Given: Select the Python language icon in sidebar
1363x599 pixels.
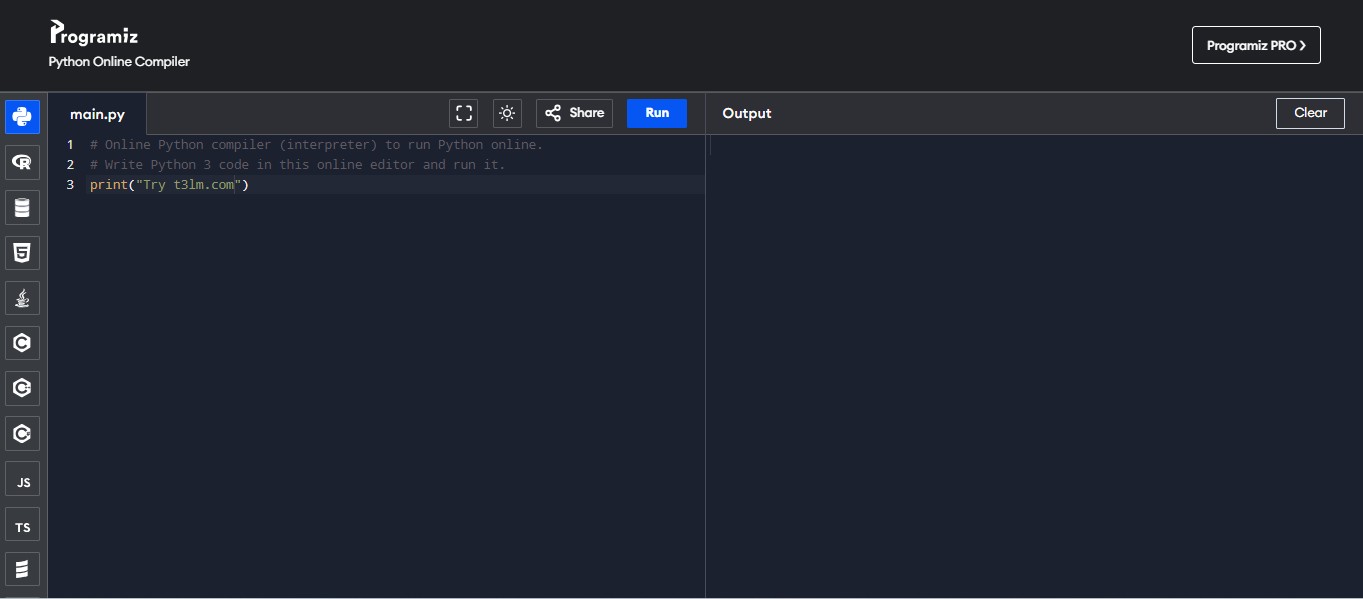Looking at the screenshot, I should (x=22, y=117).
